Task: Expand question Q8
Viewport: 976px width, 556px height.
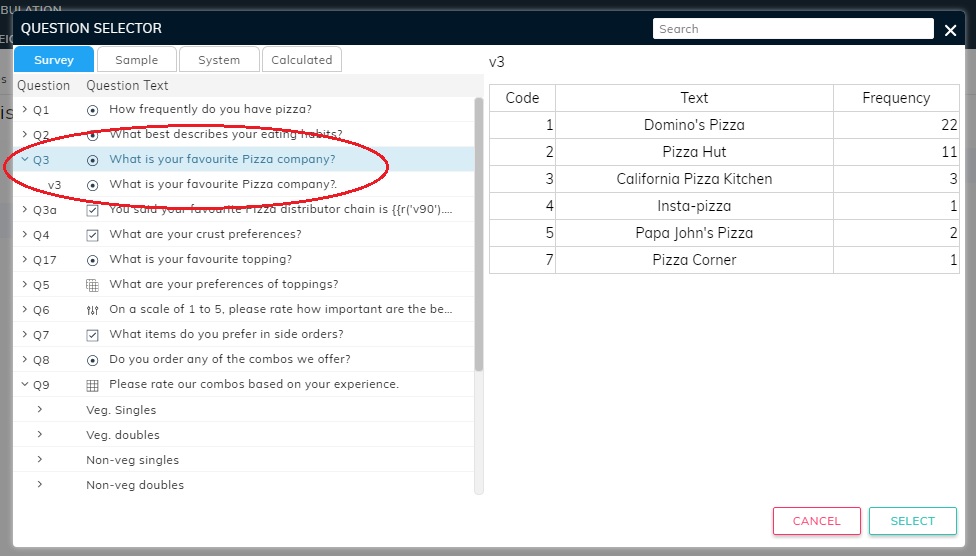Action: coord(25,359)
